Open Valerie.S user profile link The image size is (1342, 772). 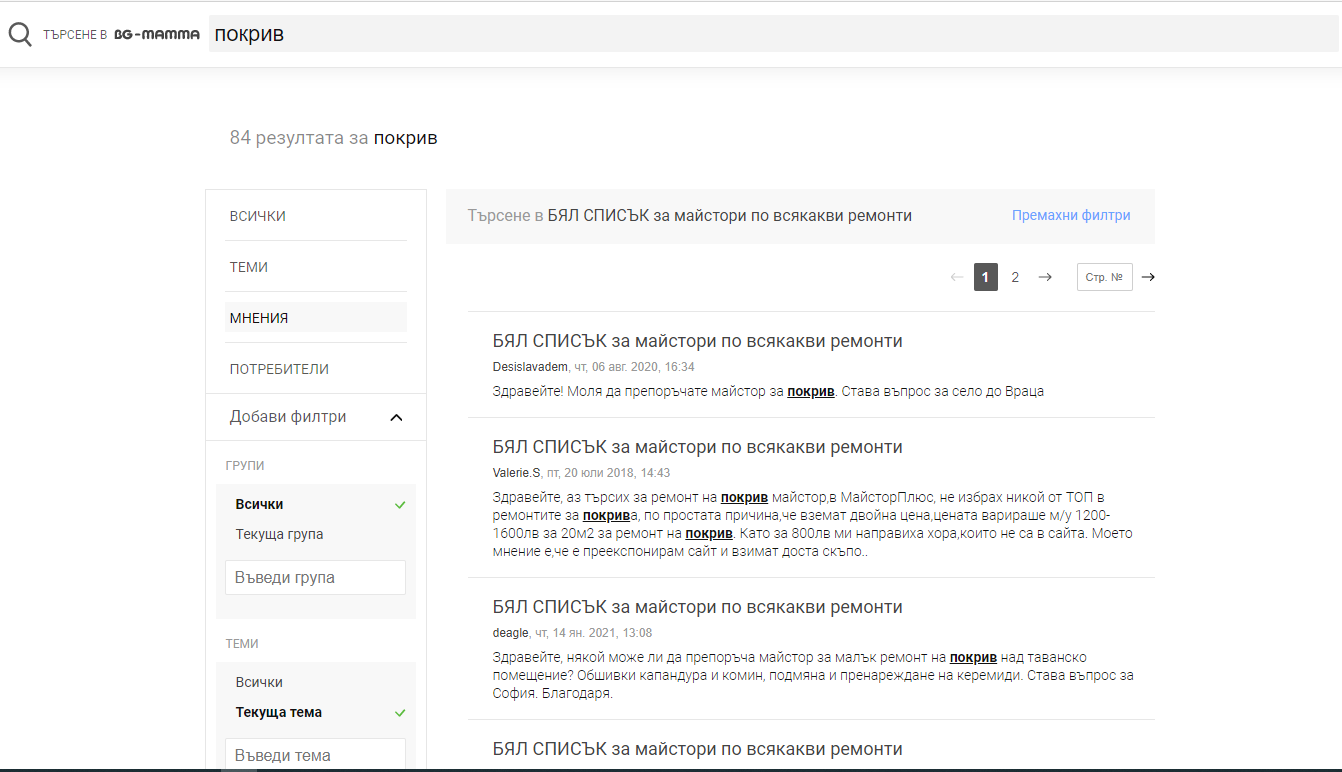pyautogui.click(x=517, y=473)
